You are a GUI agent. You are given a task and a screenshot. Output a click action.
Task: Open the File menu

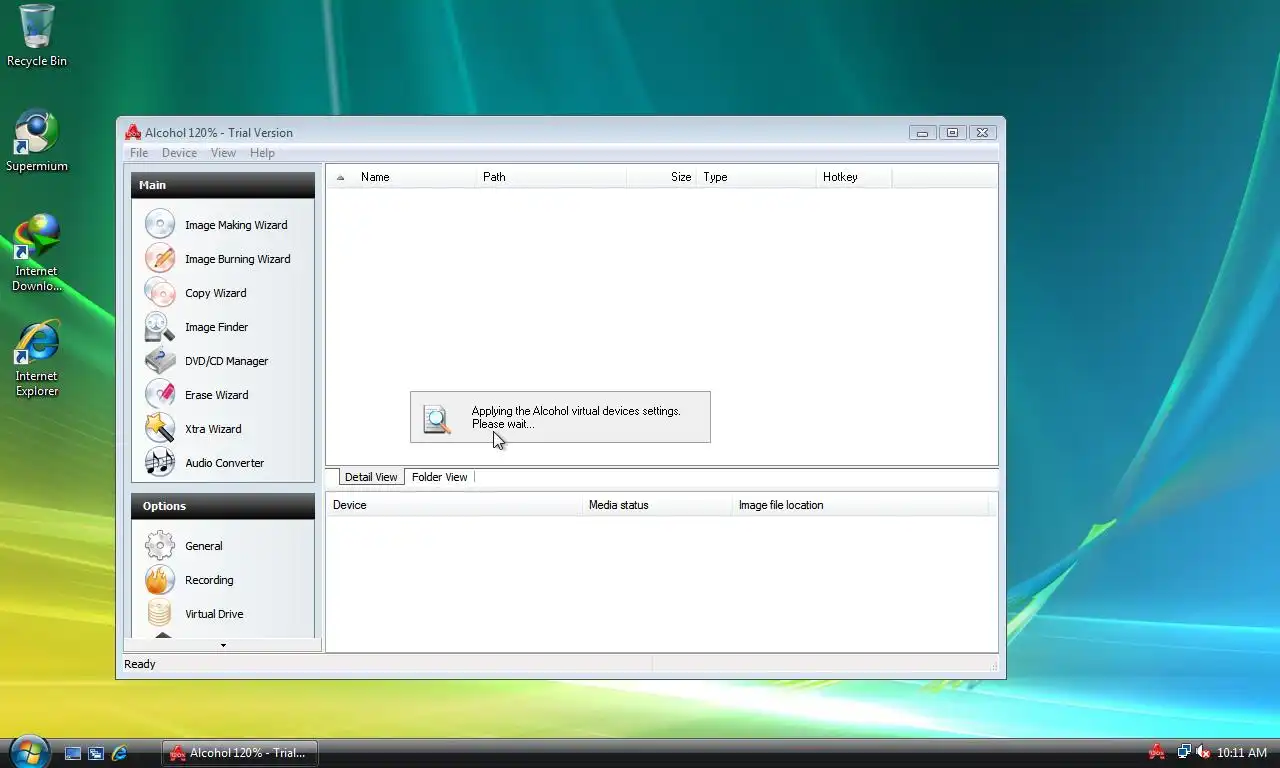point(139,153)
